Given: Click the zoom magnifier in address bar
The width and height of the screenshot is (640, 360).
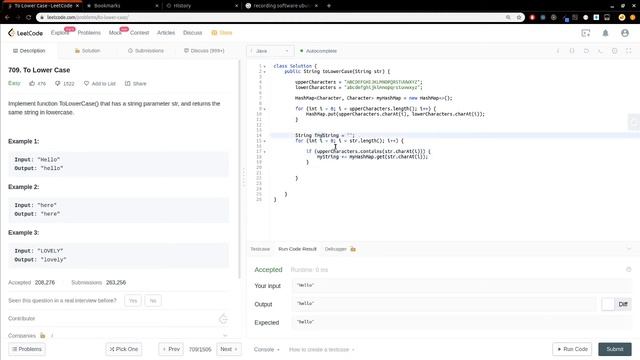Looking at the screenshot, I should pyautogui.click(x=508, y=18).
